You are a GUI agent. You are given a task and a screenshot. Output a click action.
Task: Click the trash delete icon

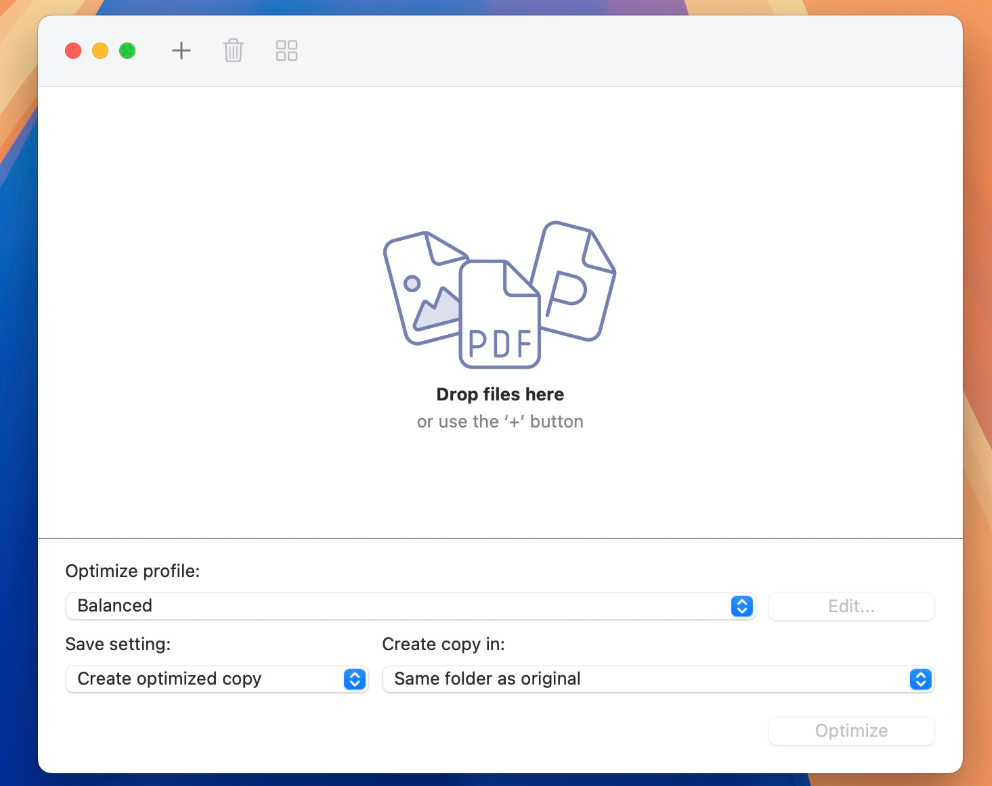coord(233,50)
